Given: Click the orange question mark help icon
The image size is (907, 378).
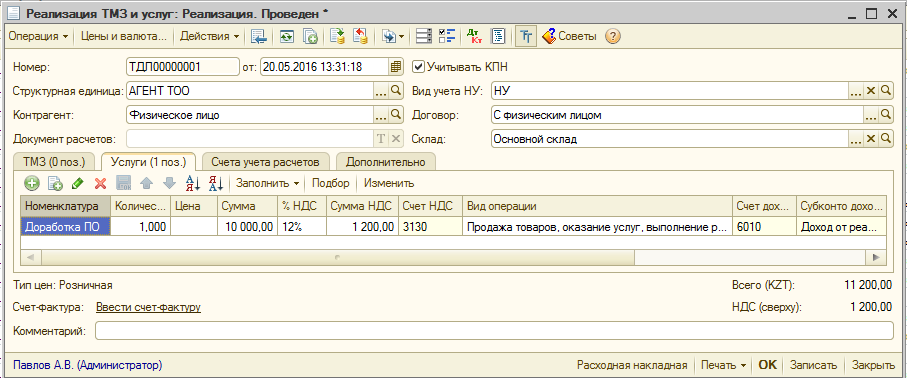Looking at the screenshot, I should [x=613, y=36].
